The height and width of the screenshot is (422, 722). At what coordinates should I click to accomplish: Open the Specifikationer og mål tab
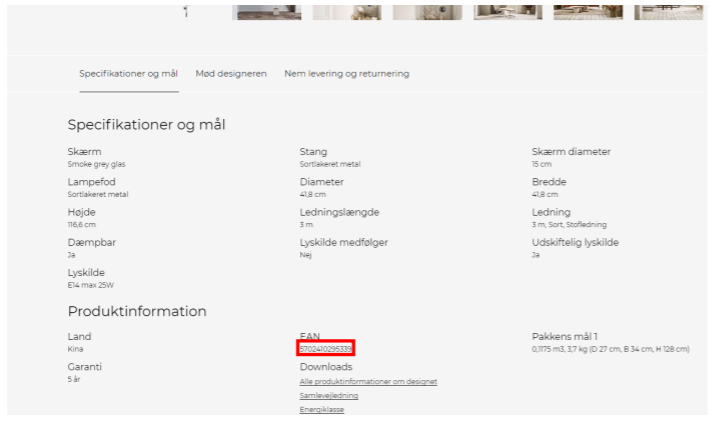point(128,74)
